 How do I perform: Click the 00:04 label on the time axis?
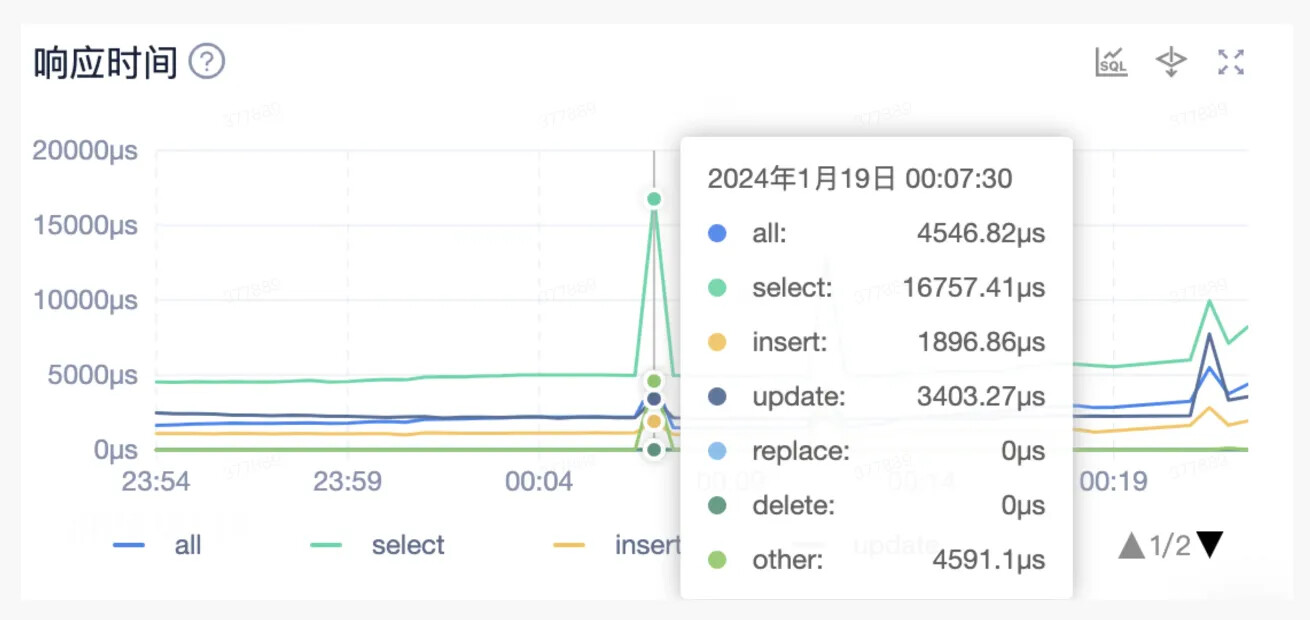pos(539,482)
